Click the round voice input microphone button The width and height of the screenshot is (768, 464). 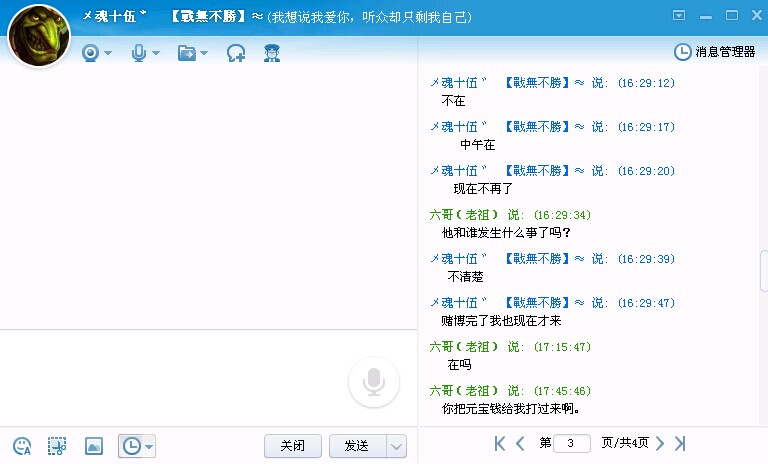374,381
